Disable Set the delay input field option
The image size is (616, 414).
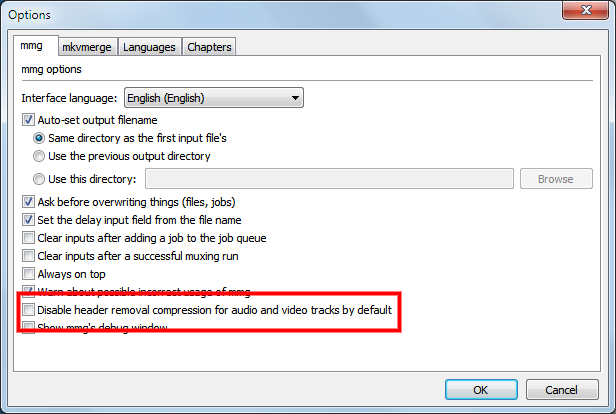(28, 220)
